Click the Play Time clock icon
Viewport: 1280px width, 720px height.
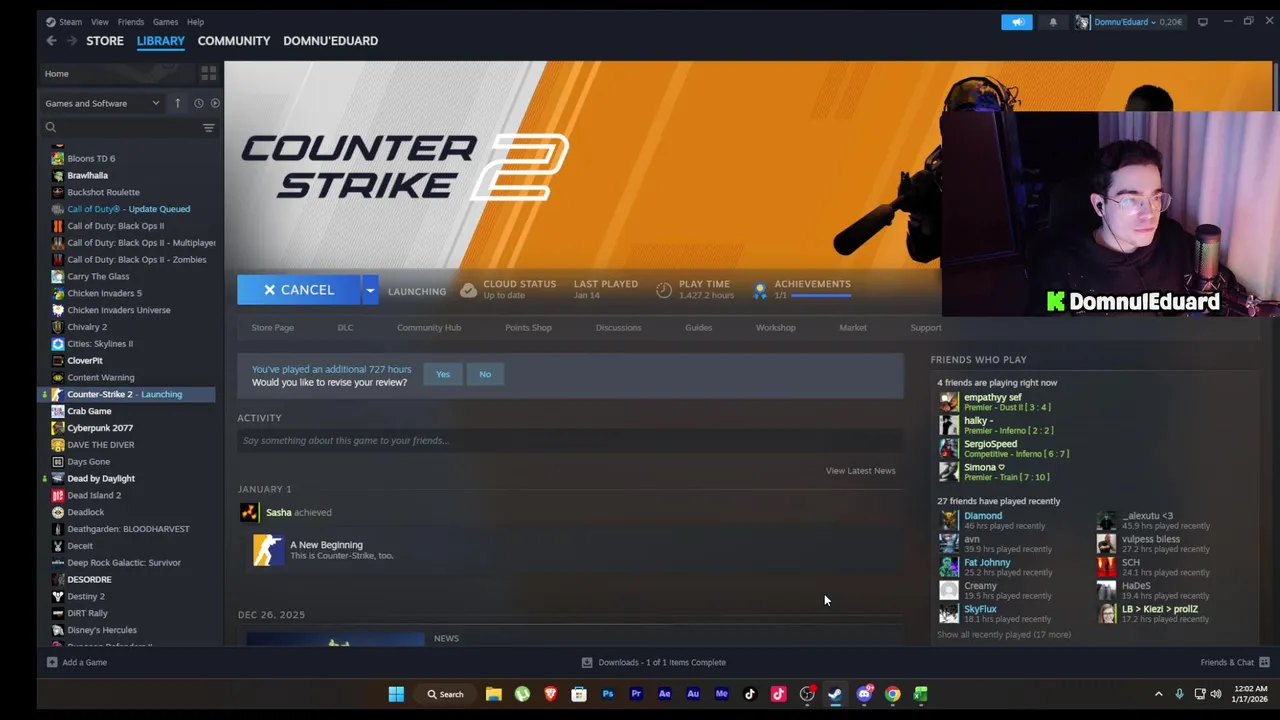coord(664,290)
